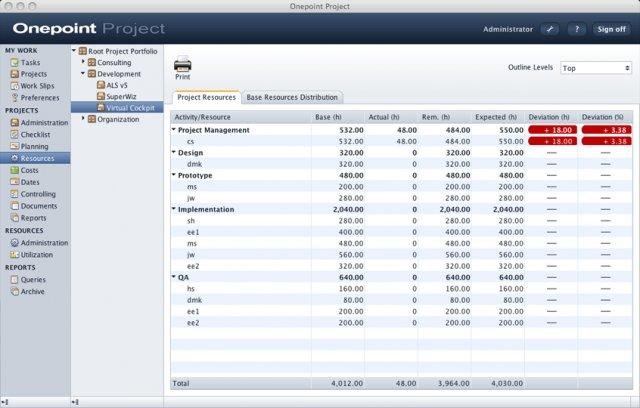Screen dimensions: 640x408
Task: Select the Development portfolio label
Action: (119, 74)
